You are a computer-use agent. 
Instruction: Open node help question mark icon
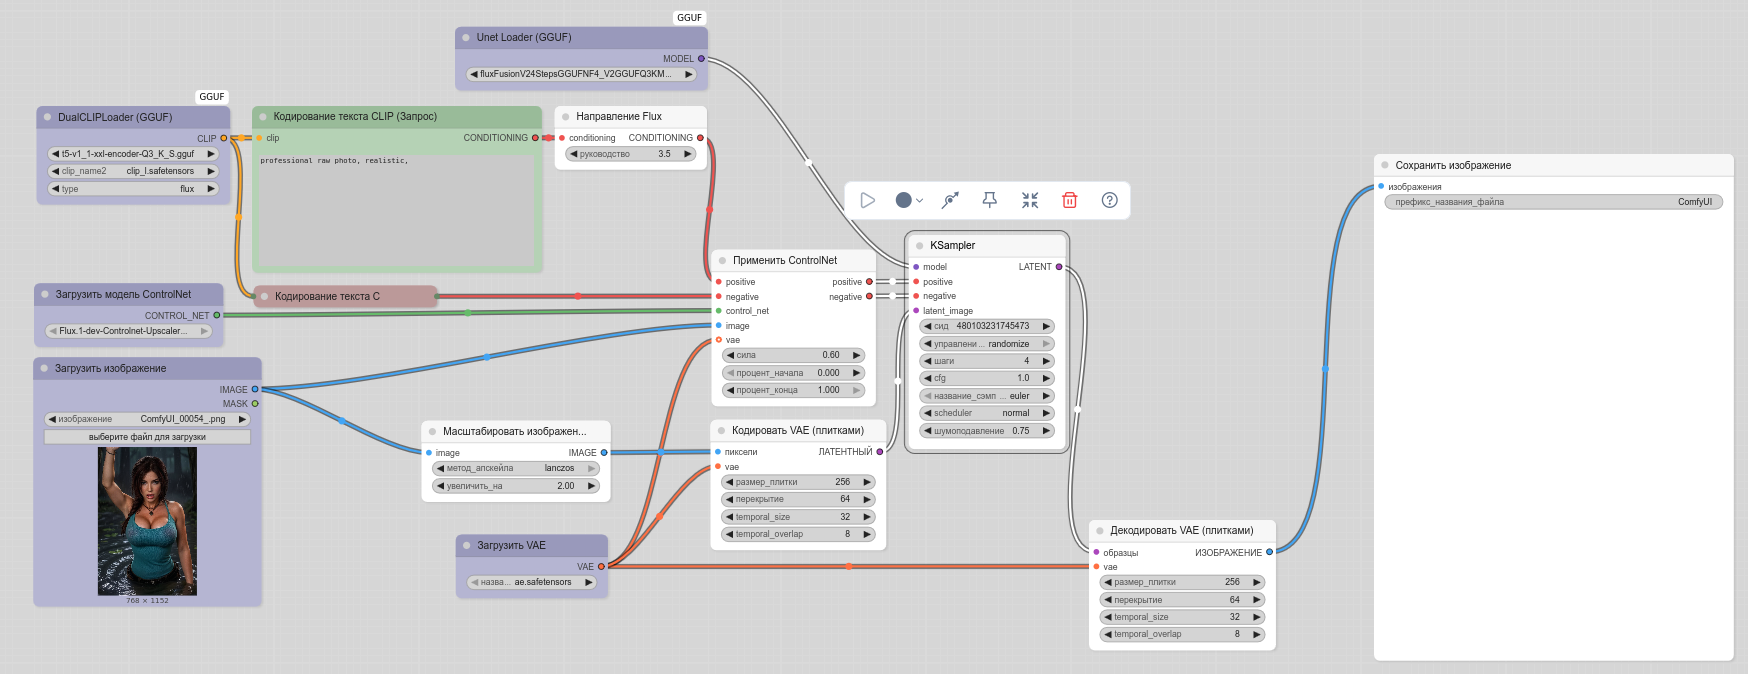pyautogui.click(x=1109, y=200)
